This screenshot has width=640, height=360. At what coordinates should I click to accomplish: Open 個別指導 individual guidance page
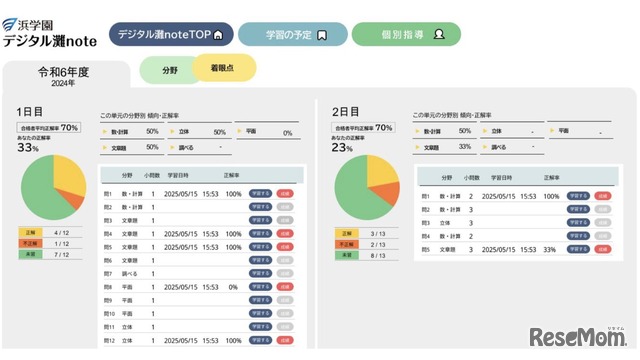point(406,34)
